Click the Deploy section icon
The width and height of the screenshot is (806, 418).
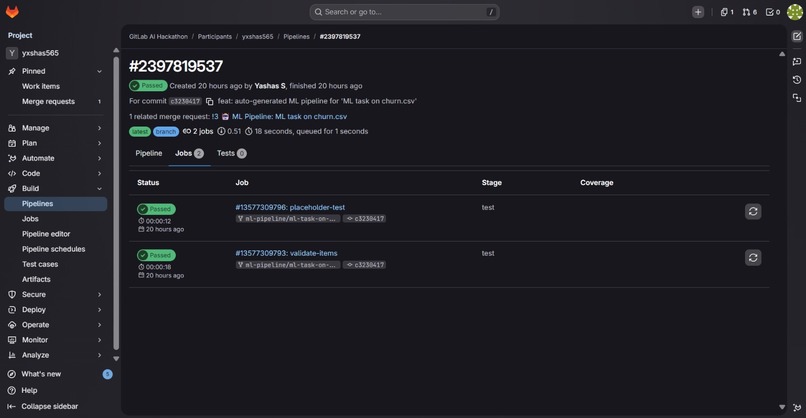point(12,310)
